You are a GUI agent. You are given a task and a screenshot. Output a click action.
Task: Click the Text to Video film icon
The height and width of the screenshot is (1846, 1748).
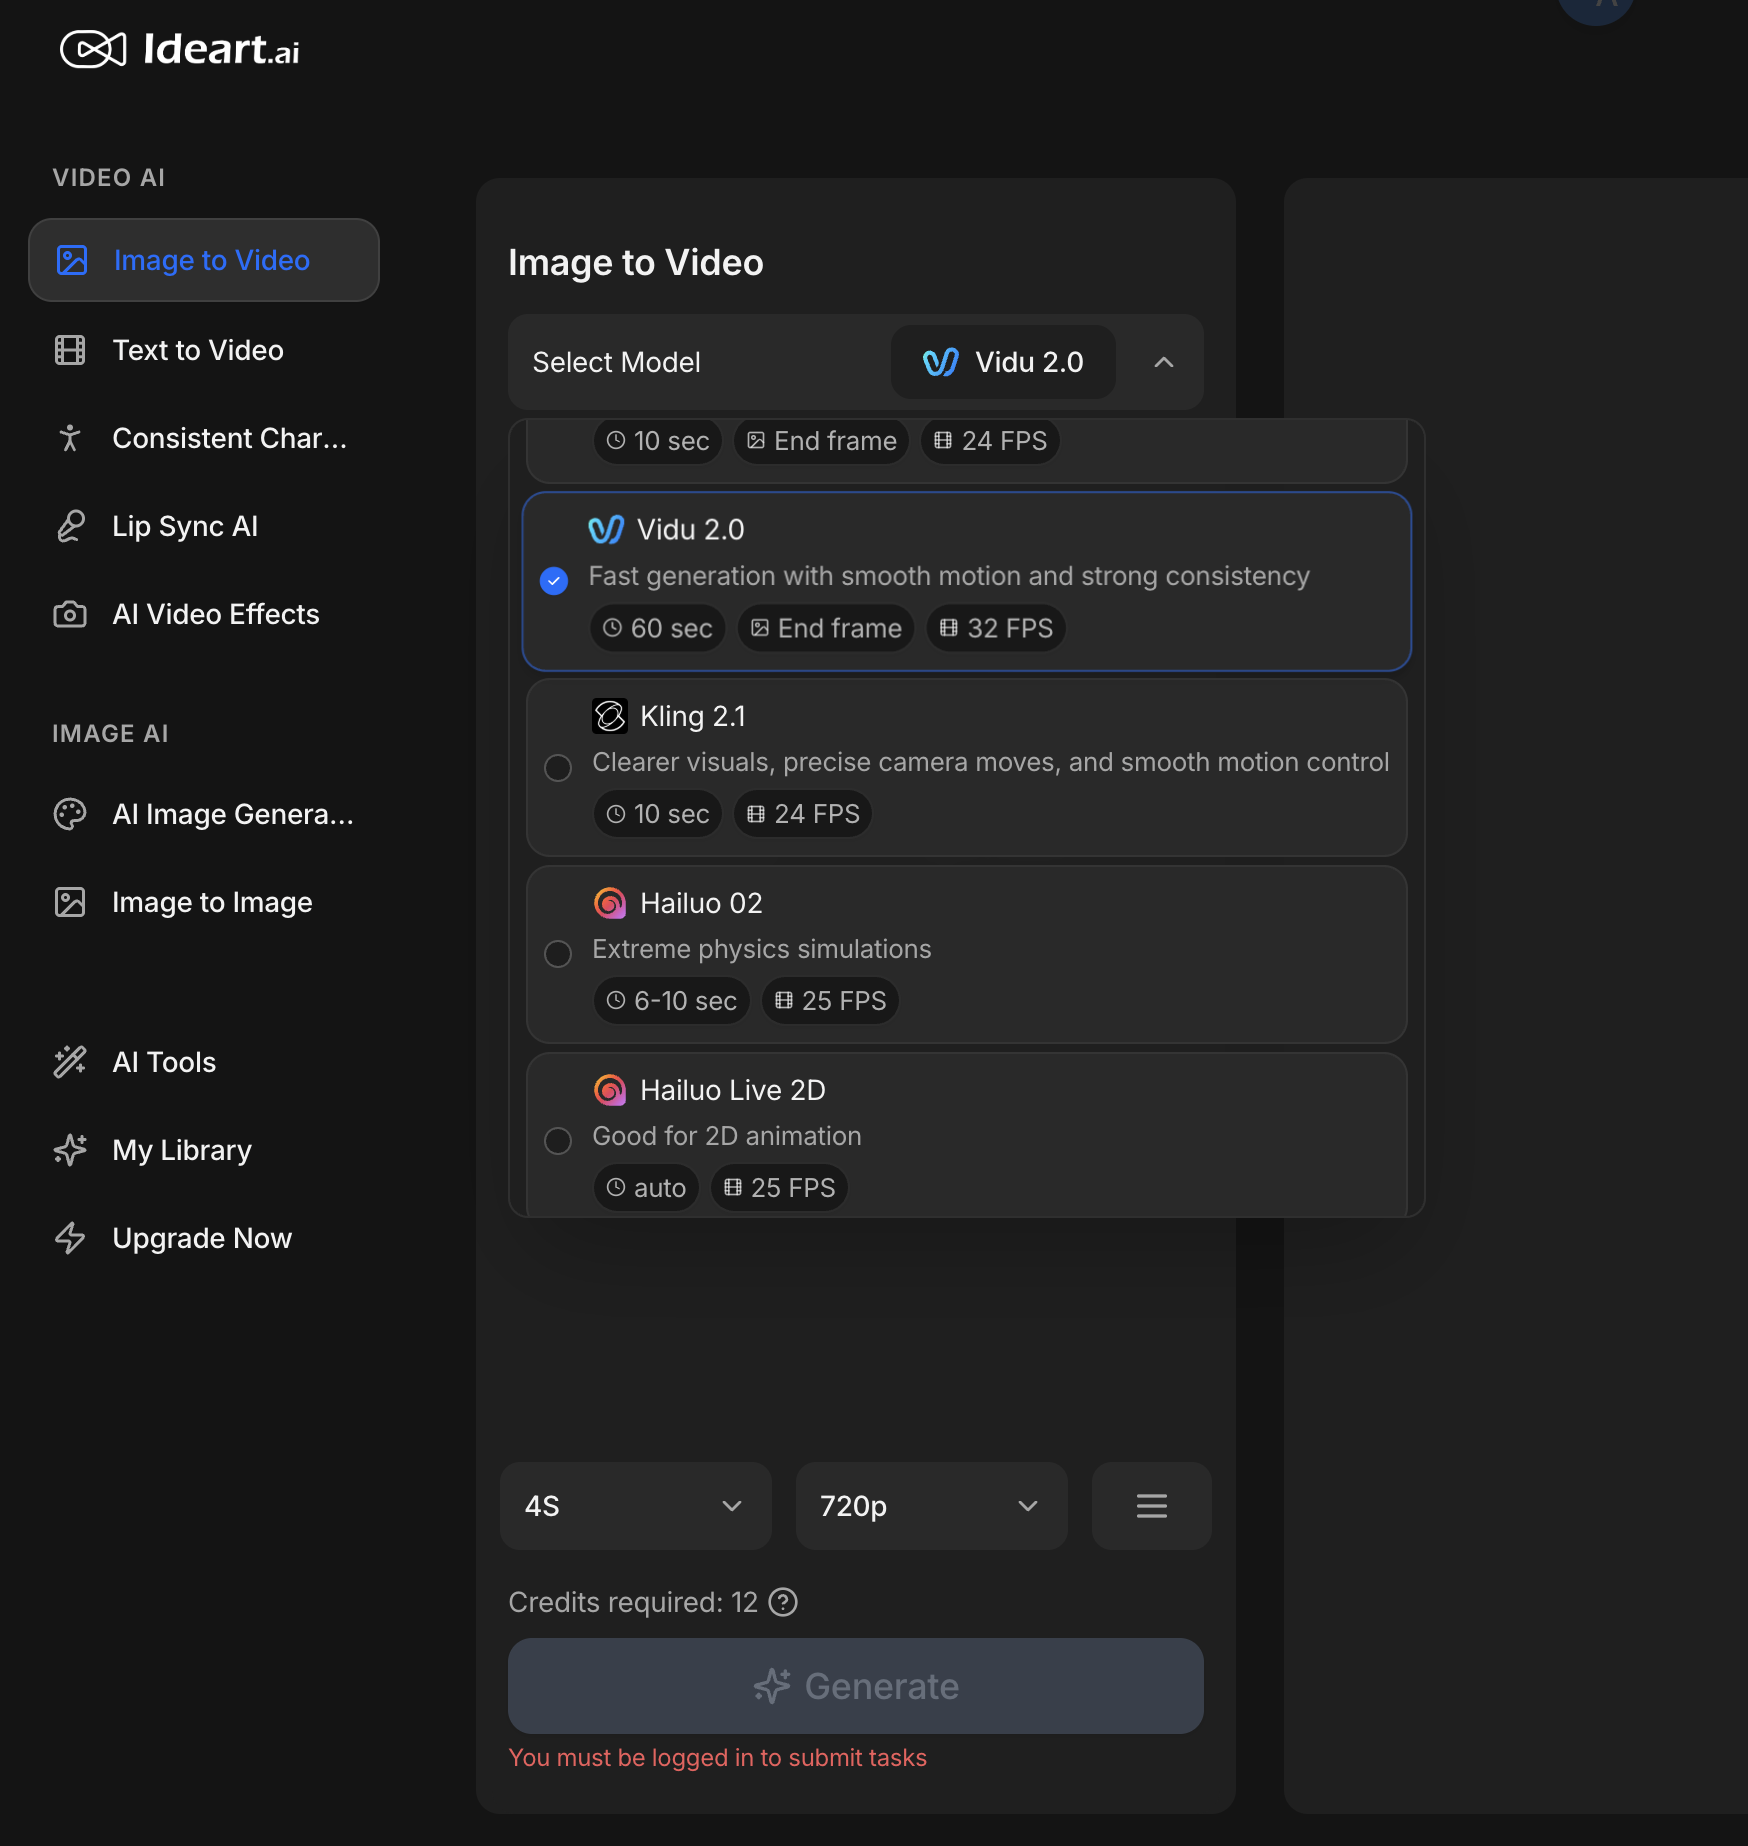pos(70,350)
